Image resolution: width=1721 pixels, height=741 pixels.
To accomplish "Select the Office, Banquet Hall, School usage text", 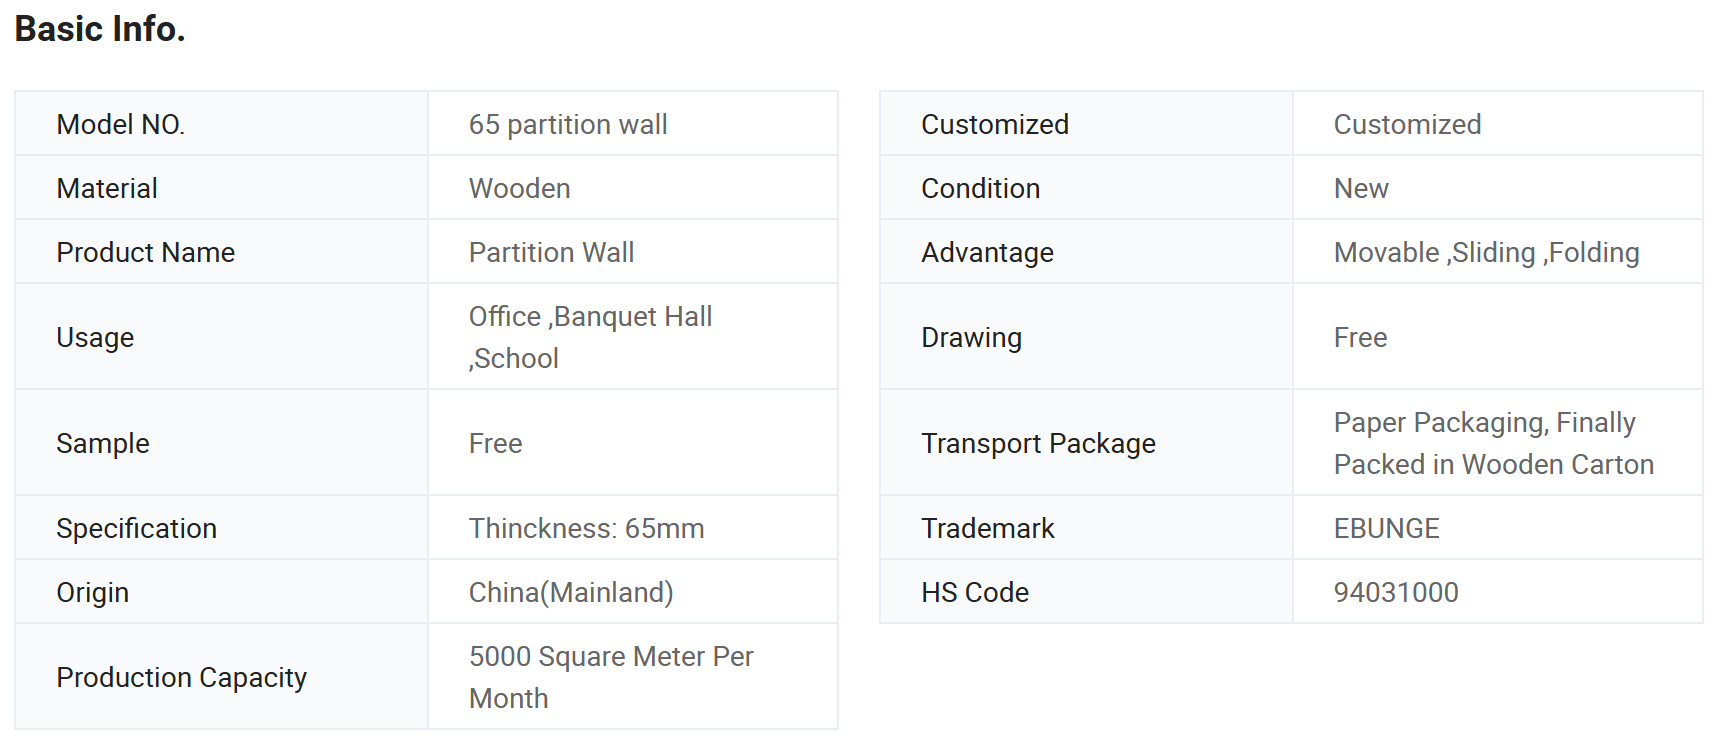I will [590, 337].
